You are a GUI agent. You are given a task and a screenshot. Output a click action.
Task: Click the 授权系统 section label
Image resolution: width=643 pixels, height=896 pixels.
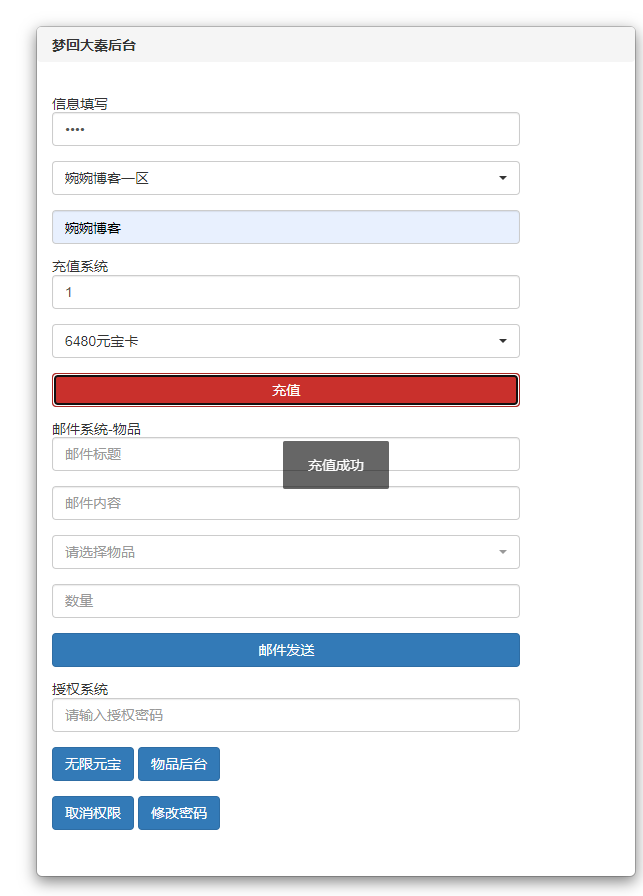point(80,689)
